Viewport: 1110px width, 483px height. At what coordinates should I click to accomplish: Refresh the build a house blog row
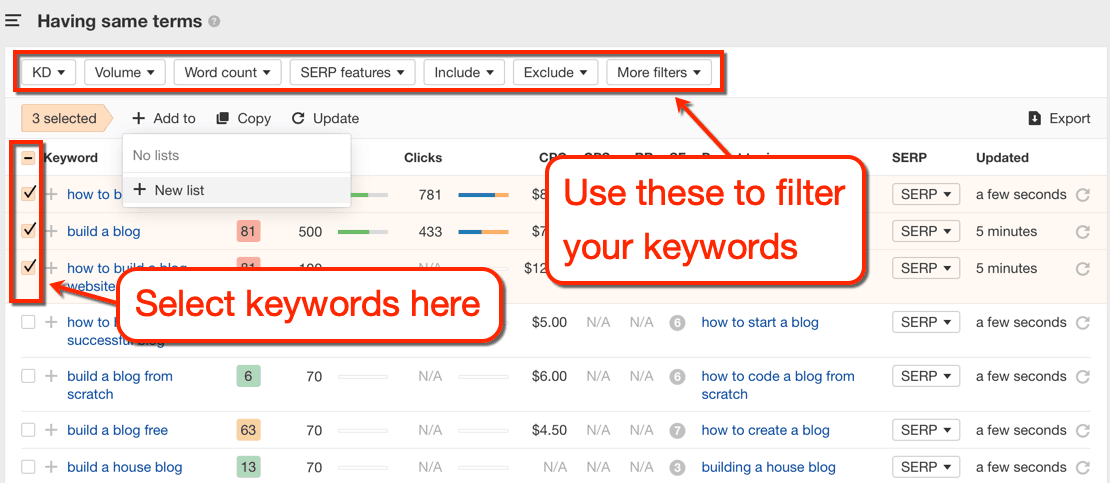coord(1082,467)
